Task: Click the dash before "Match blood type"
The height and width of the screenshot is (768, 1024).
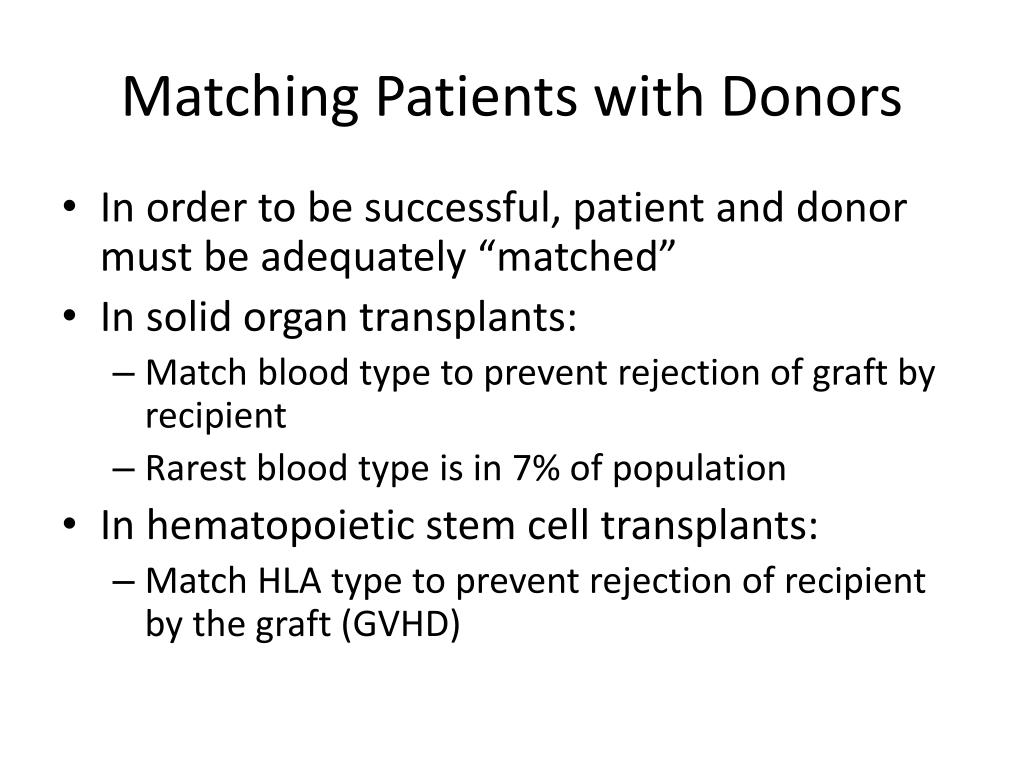Action: point(123,374)
